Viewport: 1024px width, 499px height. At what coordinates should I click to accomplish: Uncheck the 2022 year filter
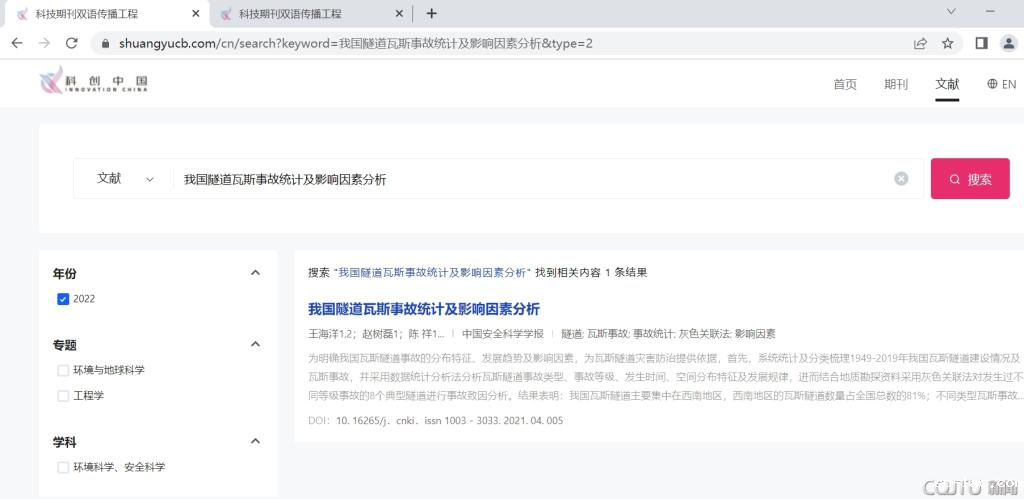64,299
